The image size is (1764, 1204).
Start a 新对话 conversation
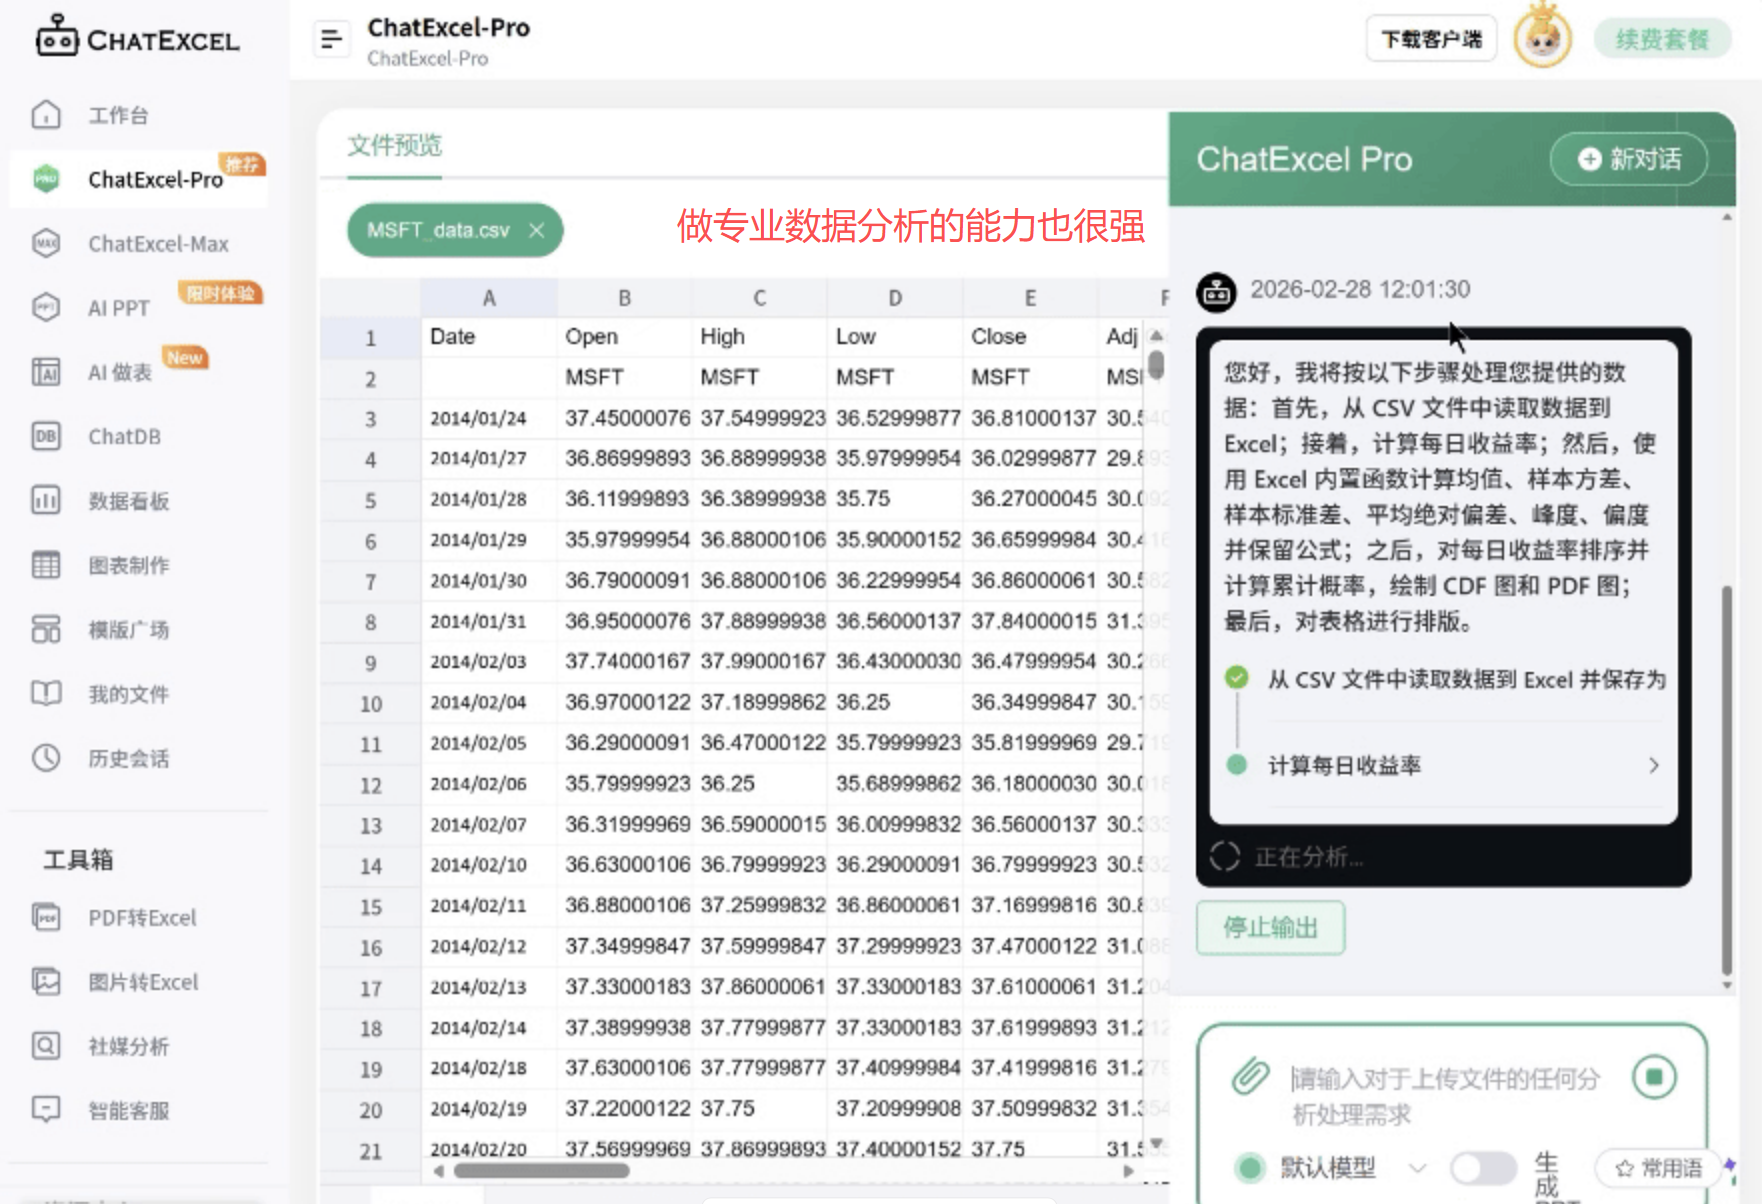point(1629,158)
